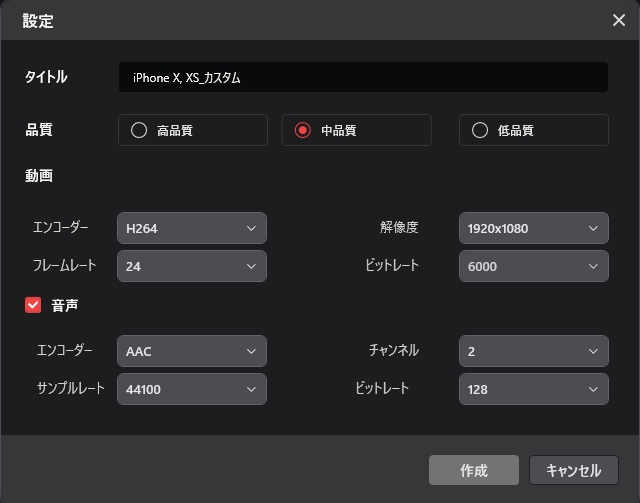Open the audio ビットレート 128 dropdown
The image size is (640, 503).
click(x=533, y=389)
